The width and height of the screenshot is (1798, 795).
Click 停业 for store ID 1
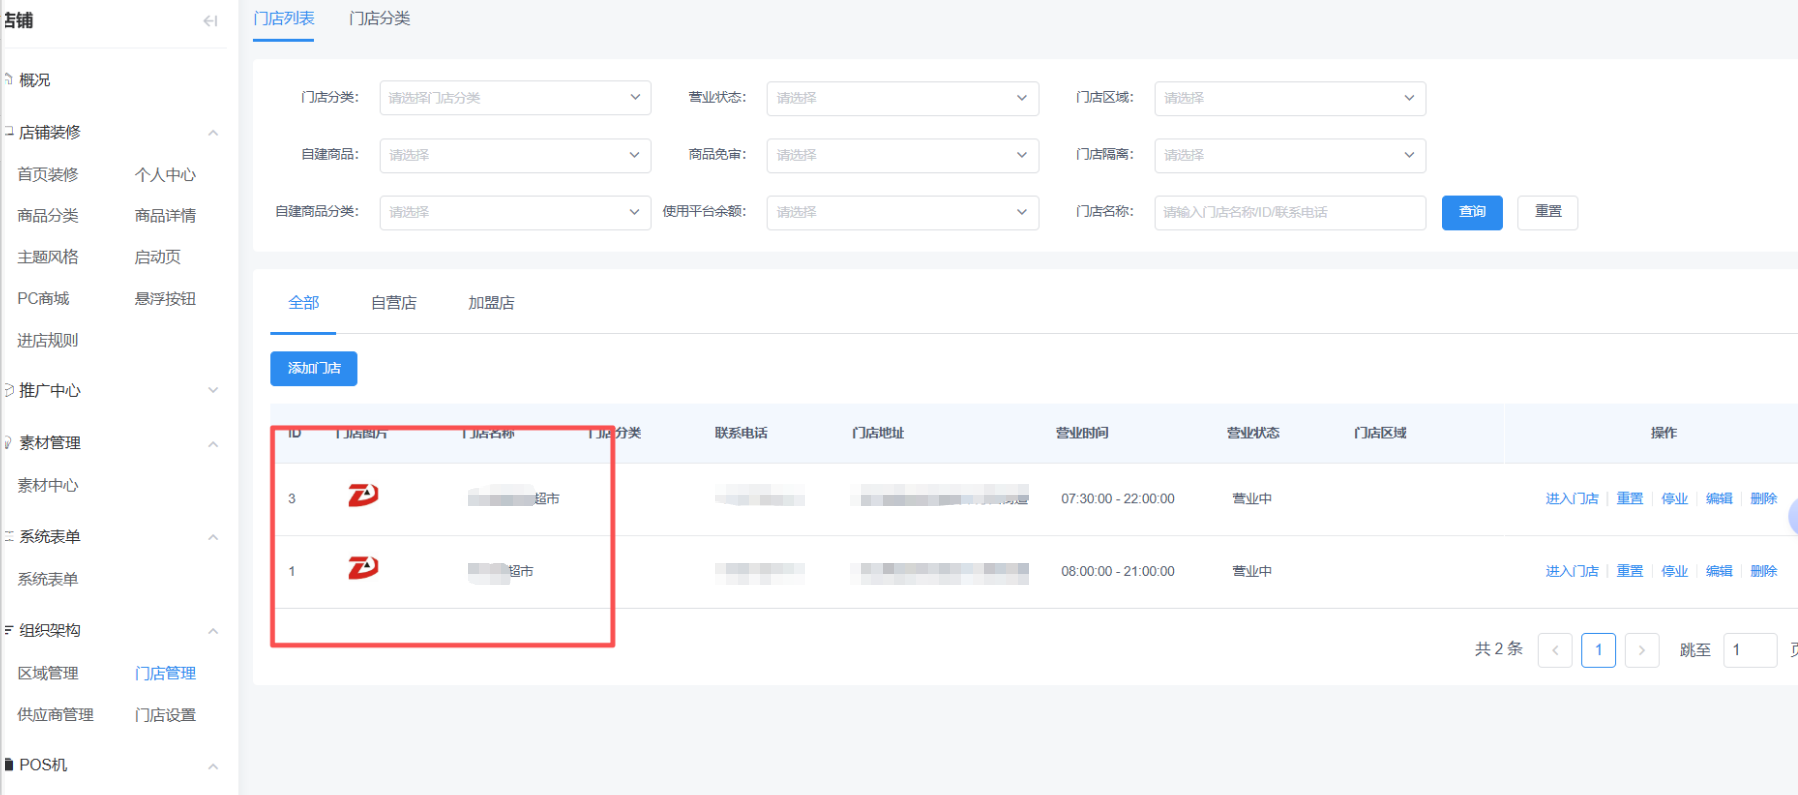1675,572
